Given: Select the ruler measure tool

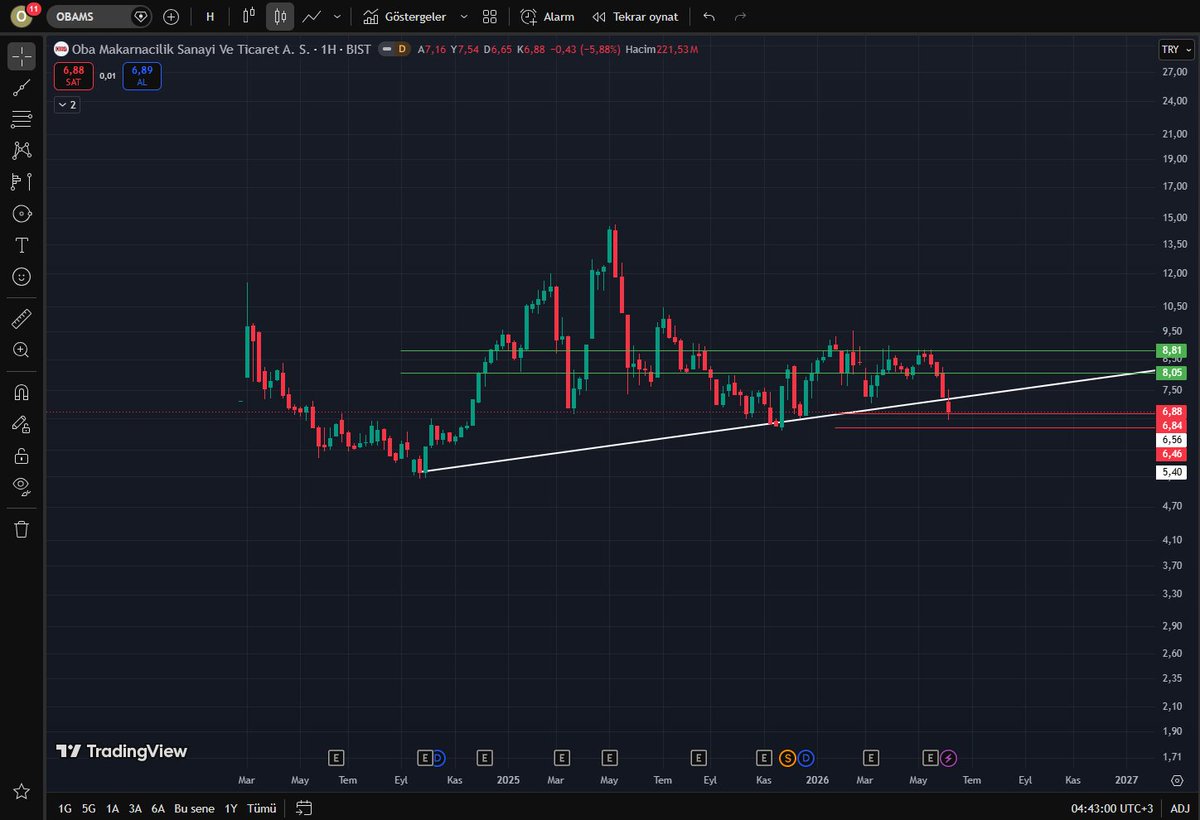Looking at the screenshot, I should coord(21,319).
